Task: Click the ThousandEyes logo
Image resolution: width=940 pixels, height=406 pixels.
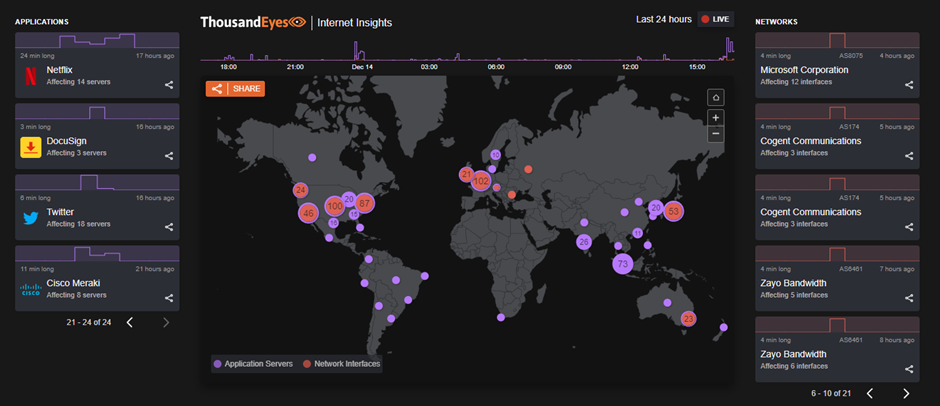Action: point(252,23)
